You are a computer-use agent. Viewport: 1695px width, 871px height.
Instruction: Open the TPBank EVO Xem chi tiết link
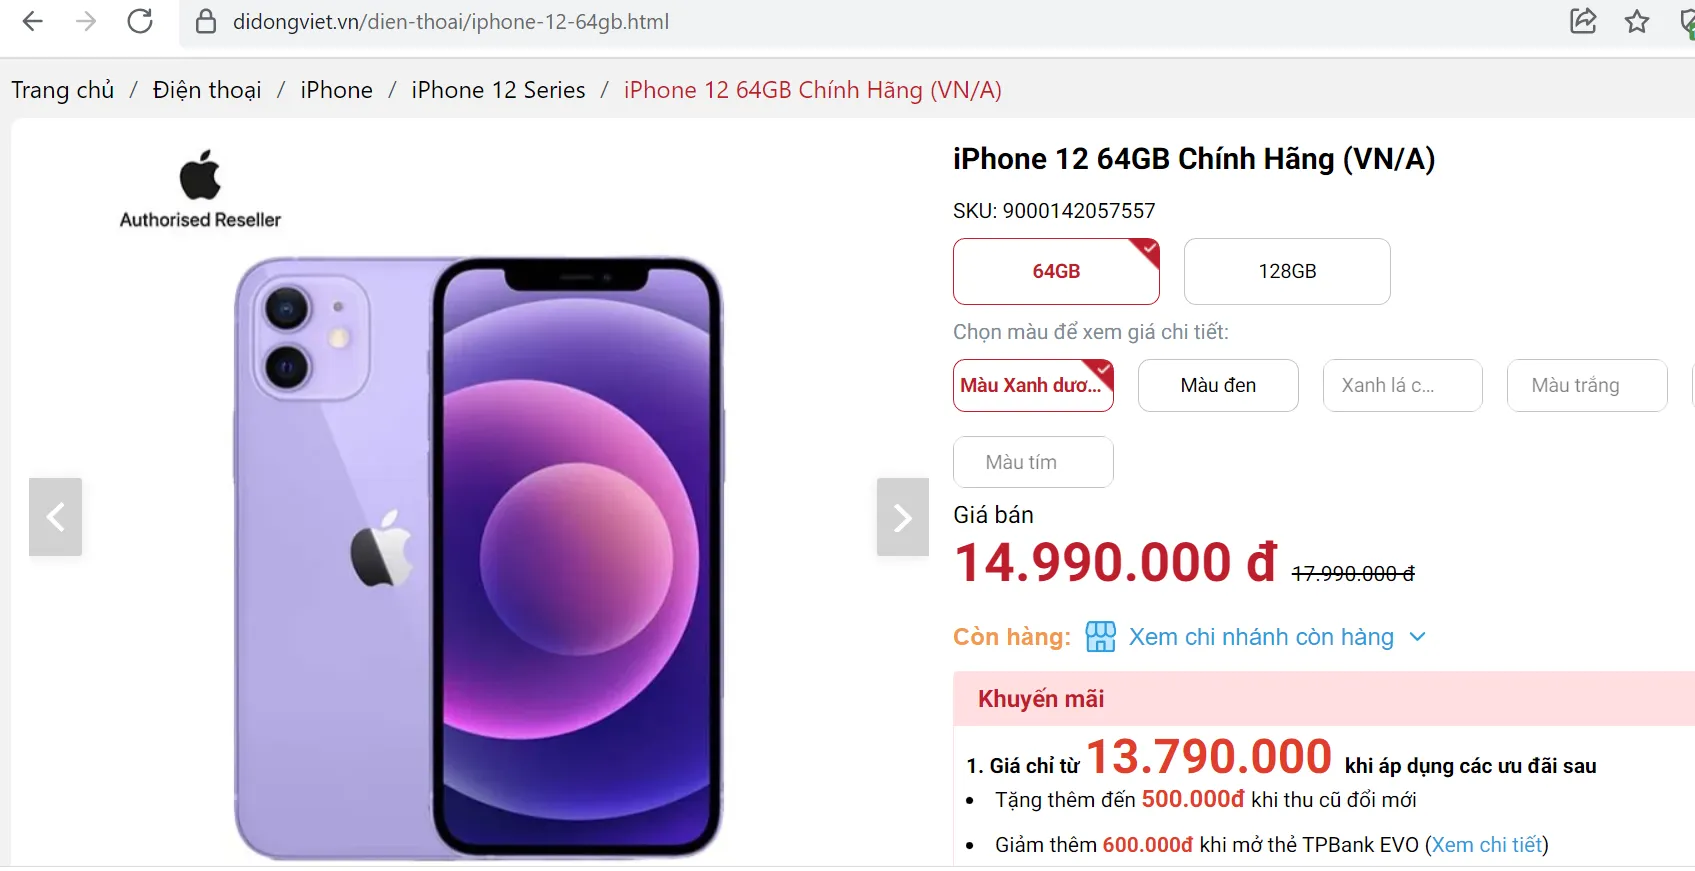point(1487,844)
